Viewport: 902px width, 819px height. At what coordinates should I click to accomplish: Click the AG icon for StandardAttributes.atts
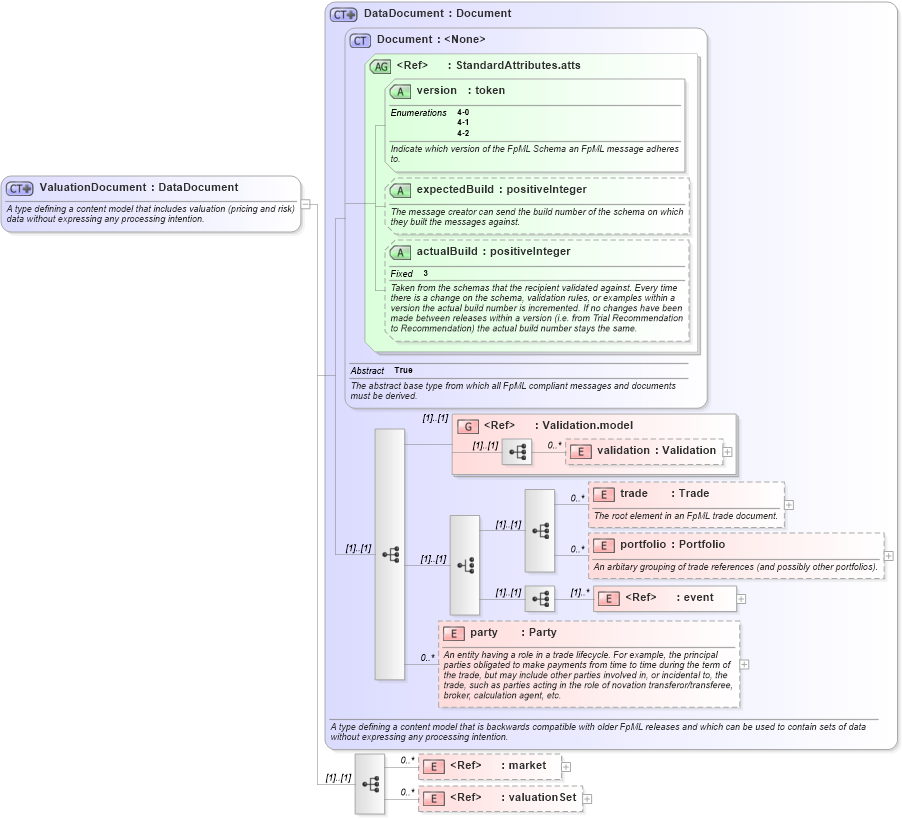click(x=380, y=65)
